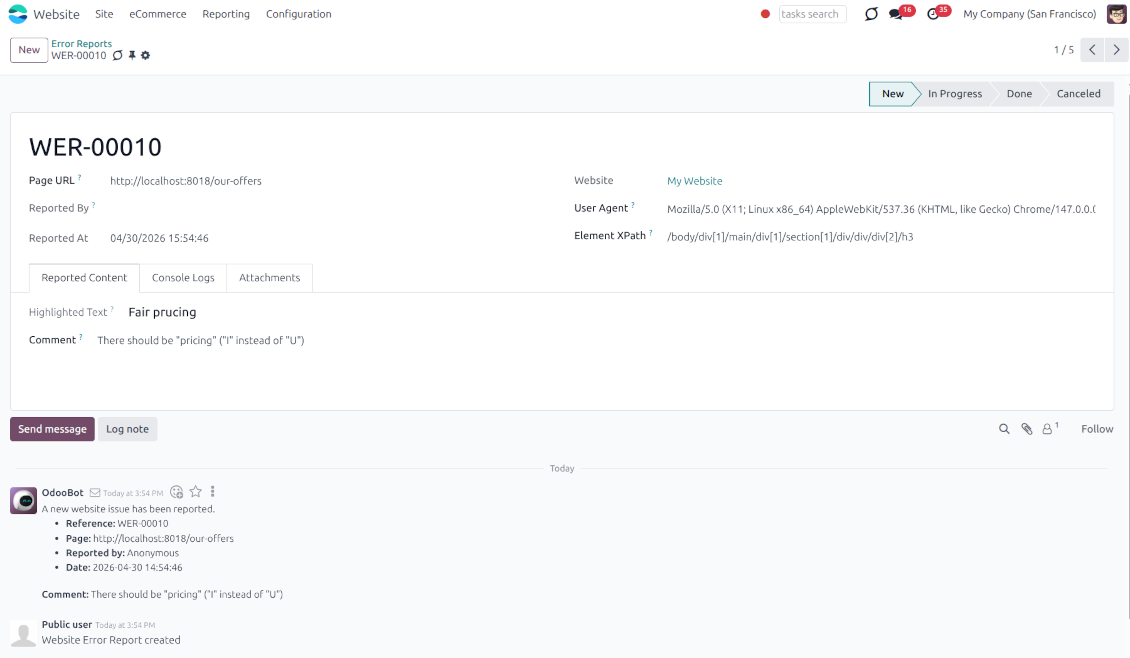
Task: Star OdooBot's message as favorite
Action: (195, 491)
